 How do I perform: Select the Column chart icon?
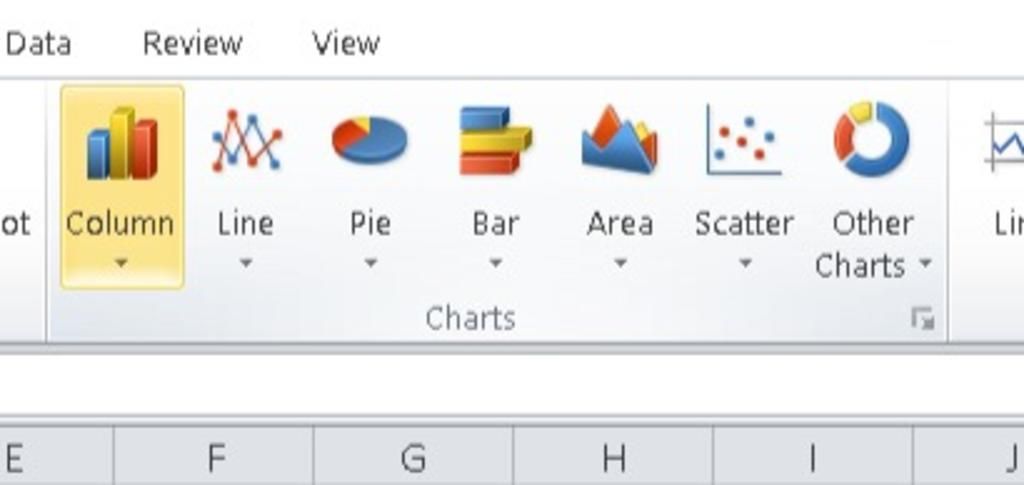[x=122, y=143]
